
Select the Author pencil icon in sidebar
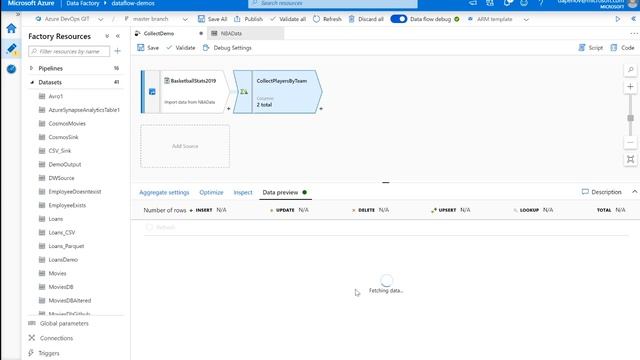tap(11, 49)
